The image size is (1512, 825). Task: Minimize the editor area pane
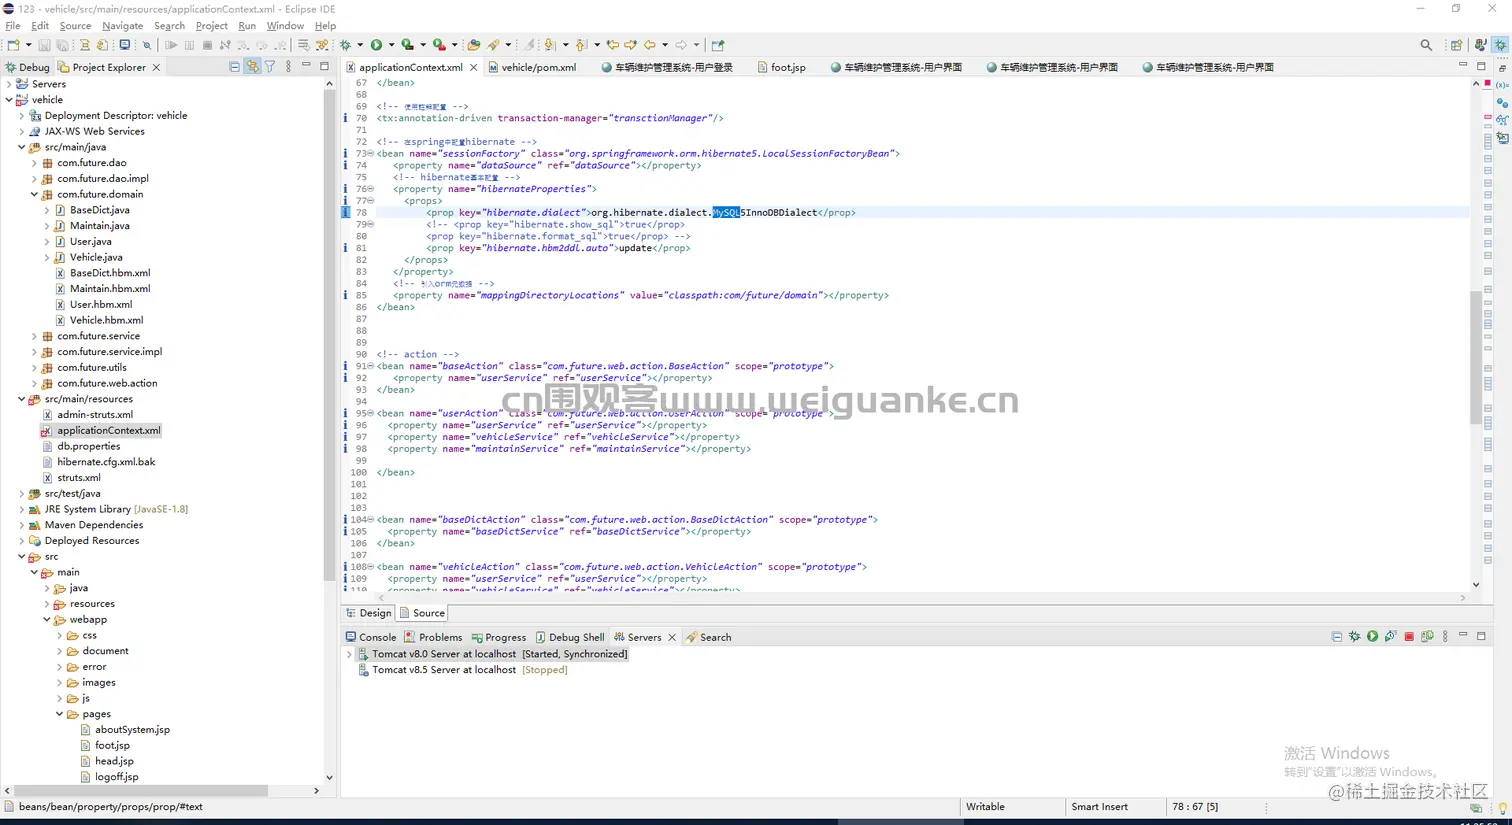[1463, 66]
